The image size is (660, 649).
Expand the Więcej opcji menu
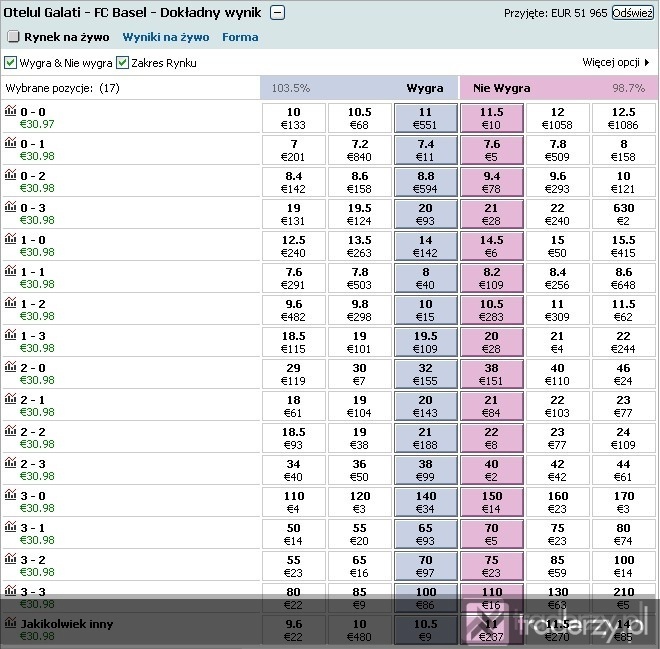click(616, 62)
